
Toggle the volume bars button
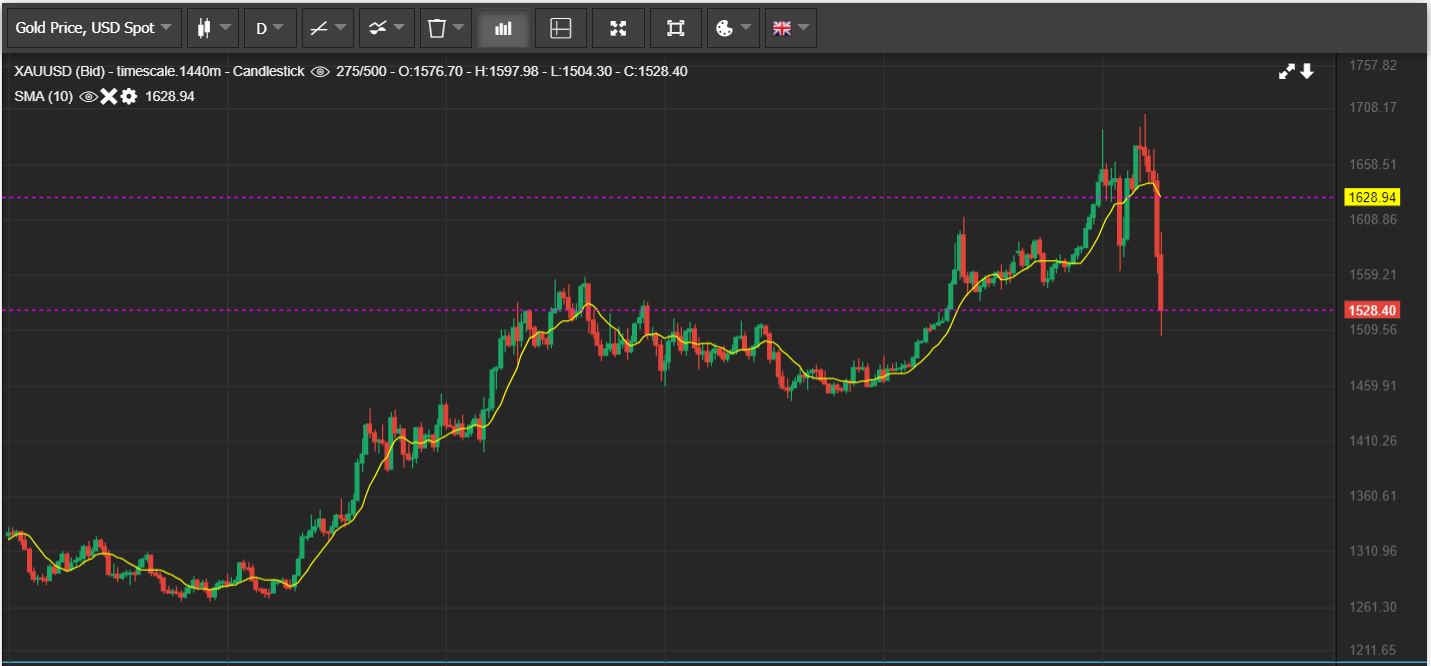pyautogui.click(x=503, y=28)
